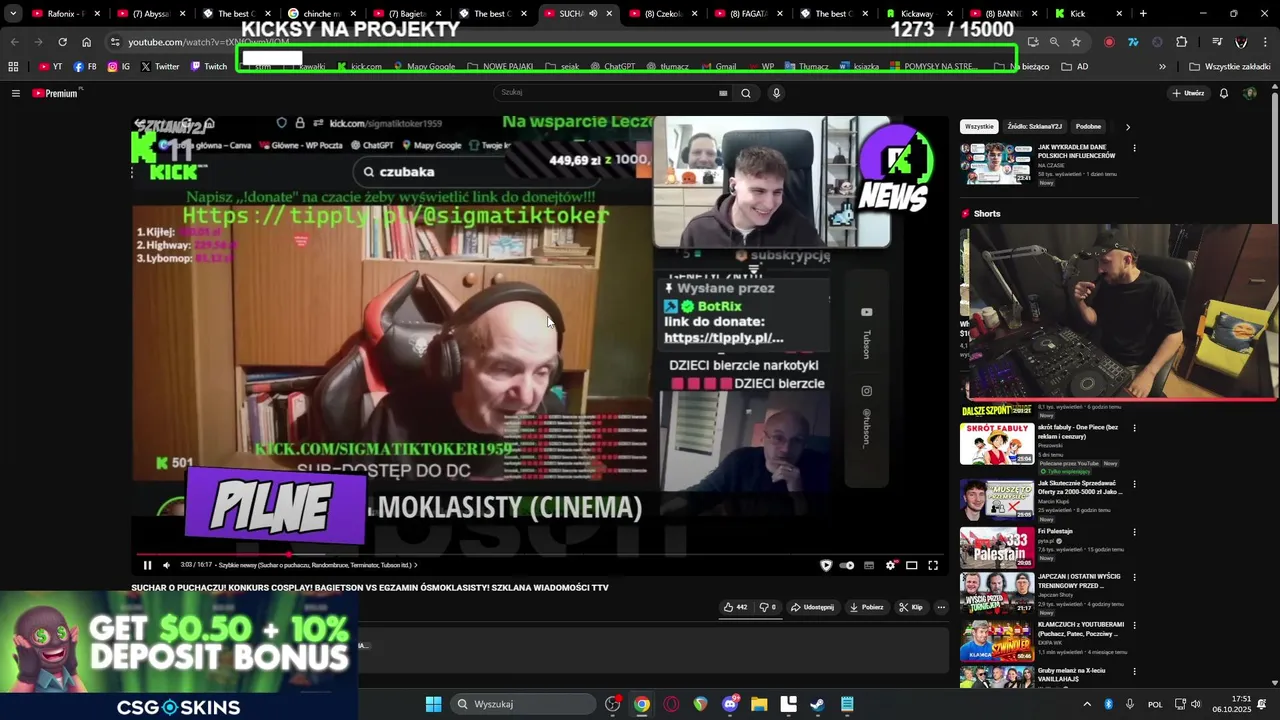The image size is (1280, 720).
Task: Dislike the video
Action: (768, 607)
